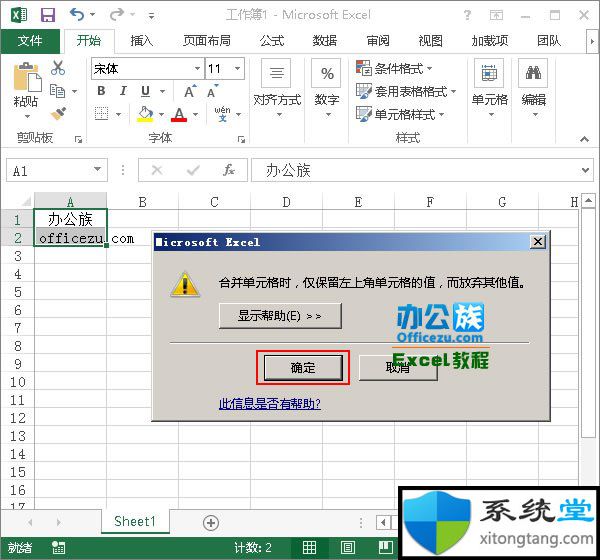Collapse the ribbon with up chevron
The image size is (600, 560).
(584, 139)
